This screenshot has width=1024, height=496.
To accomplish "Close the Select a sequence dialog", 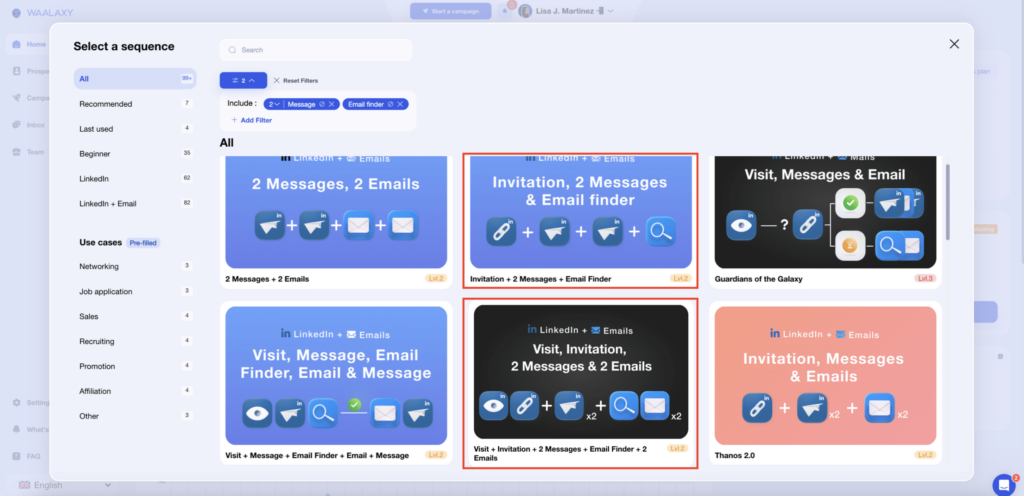I will click(x=954, y=44).
